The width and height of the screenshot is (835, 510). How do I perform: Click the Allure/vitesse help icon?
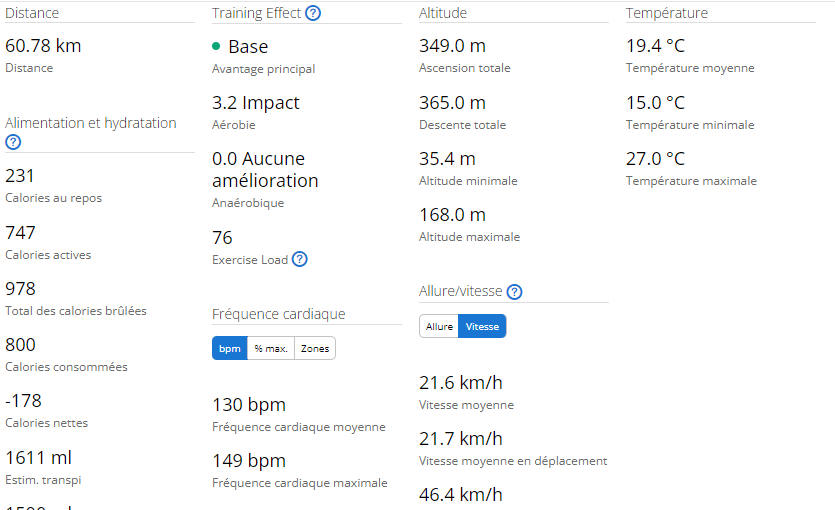tap(514, 292)
